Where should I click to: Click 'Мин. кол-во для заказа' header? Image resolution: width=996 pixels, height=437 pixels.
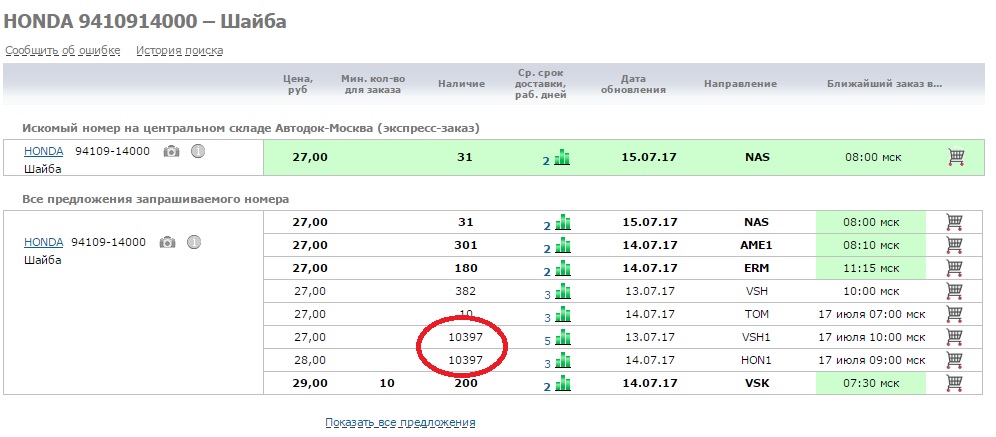pos(373,84)
